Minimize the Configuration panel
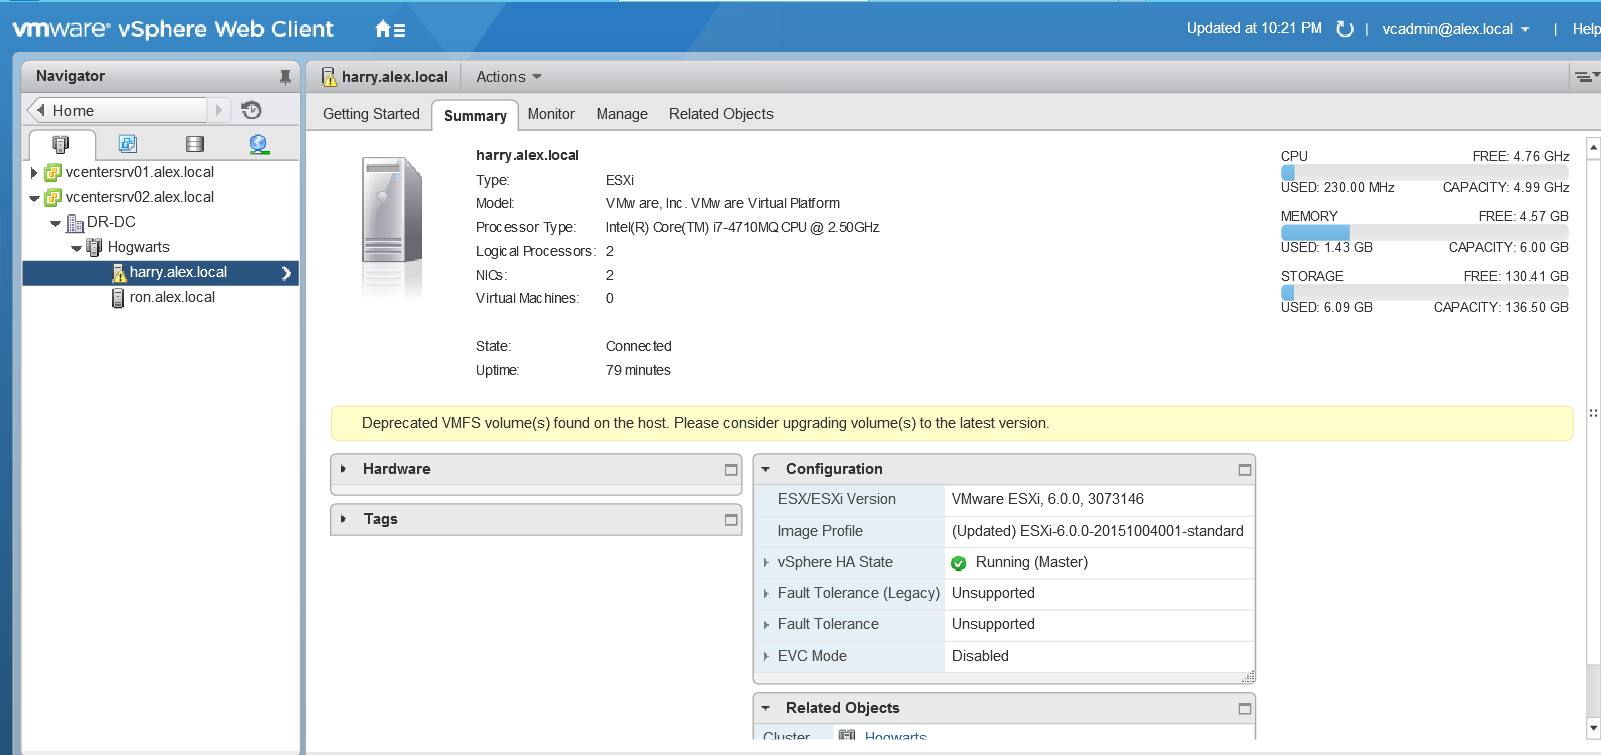Image resolution: width=1601 pixels, height=755 pixels. click(1245, 470)
